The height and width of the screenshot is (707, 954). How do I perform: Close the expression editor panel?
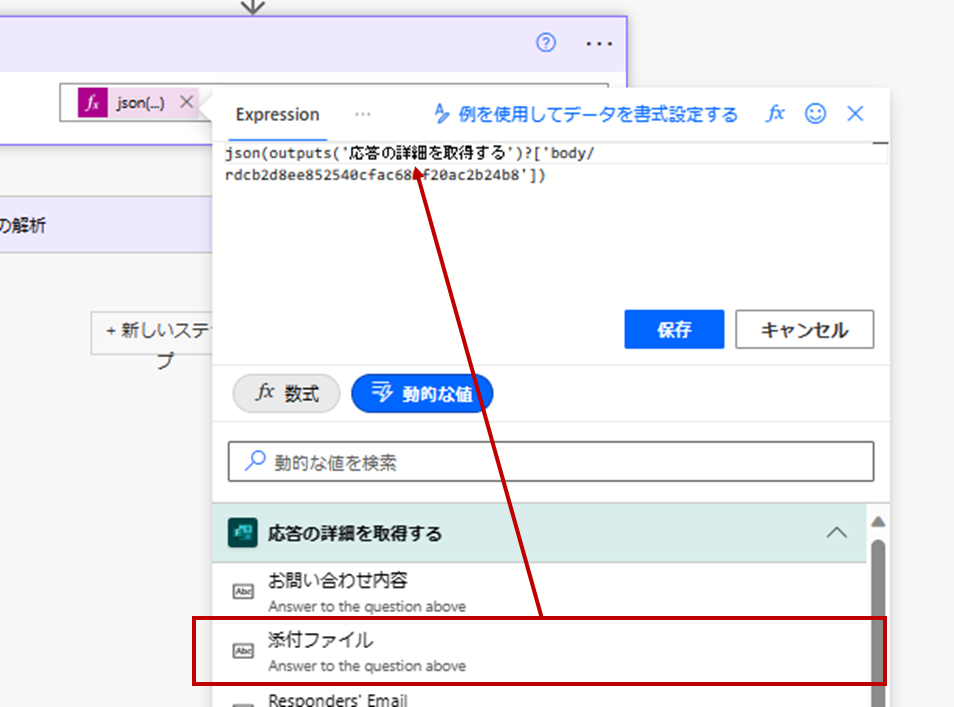point(855,113)
